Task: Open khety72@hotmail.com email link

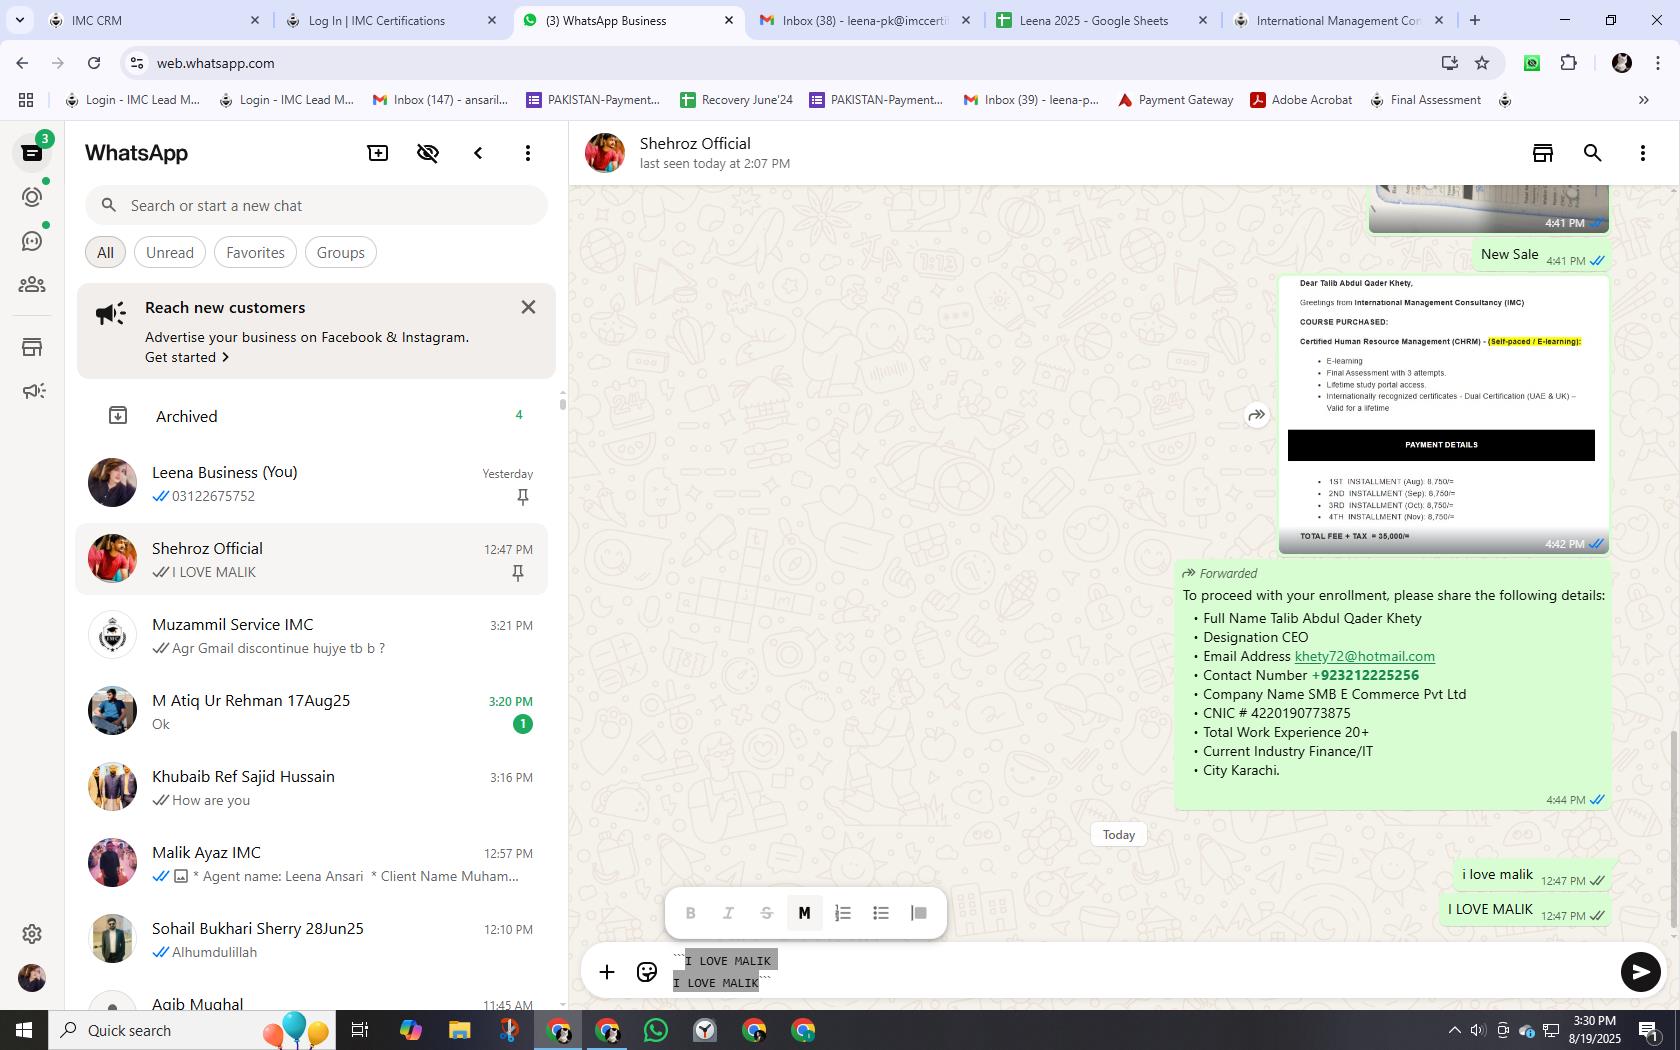Action: click(x=1365, y=656)
